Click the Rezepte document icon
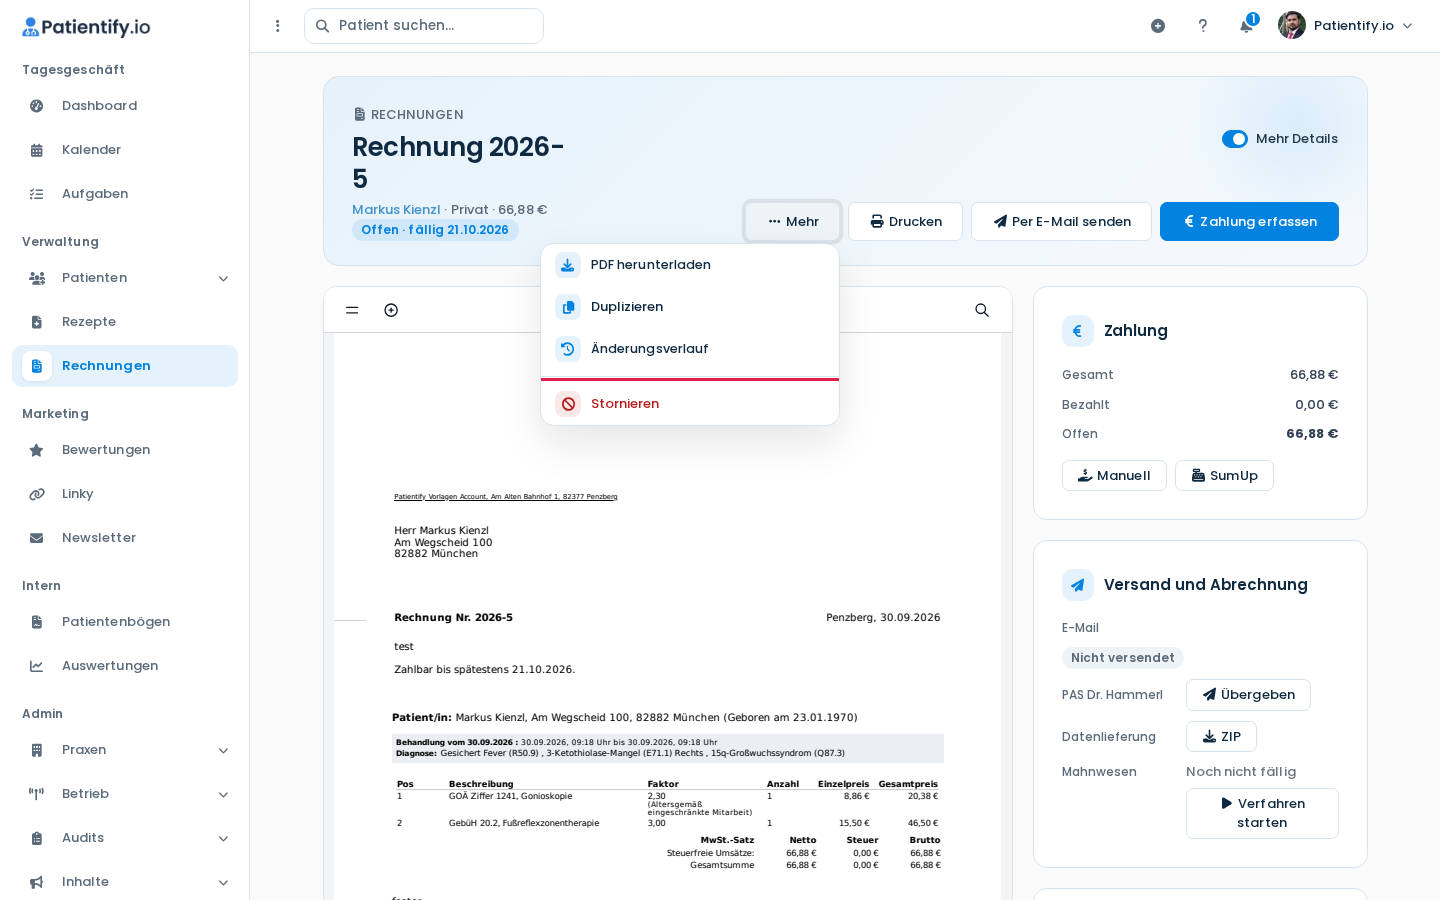Screen dimensions: 1440x900 37,322
